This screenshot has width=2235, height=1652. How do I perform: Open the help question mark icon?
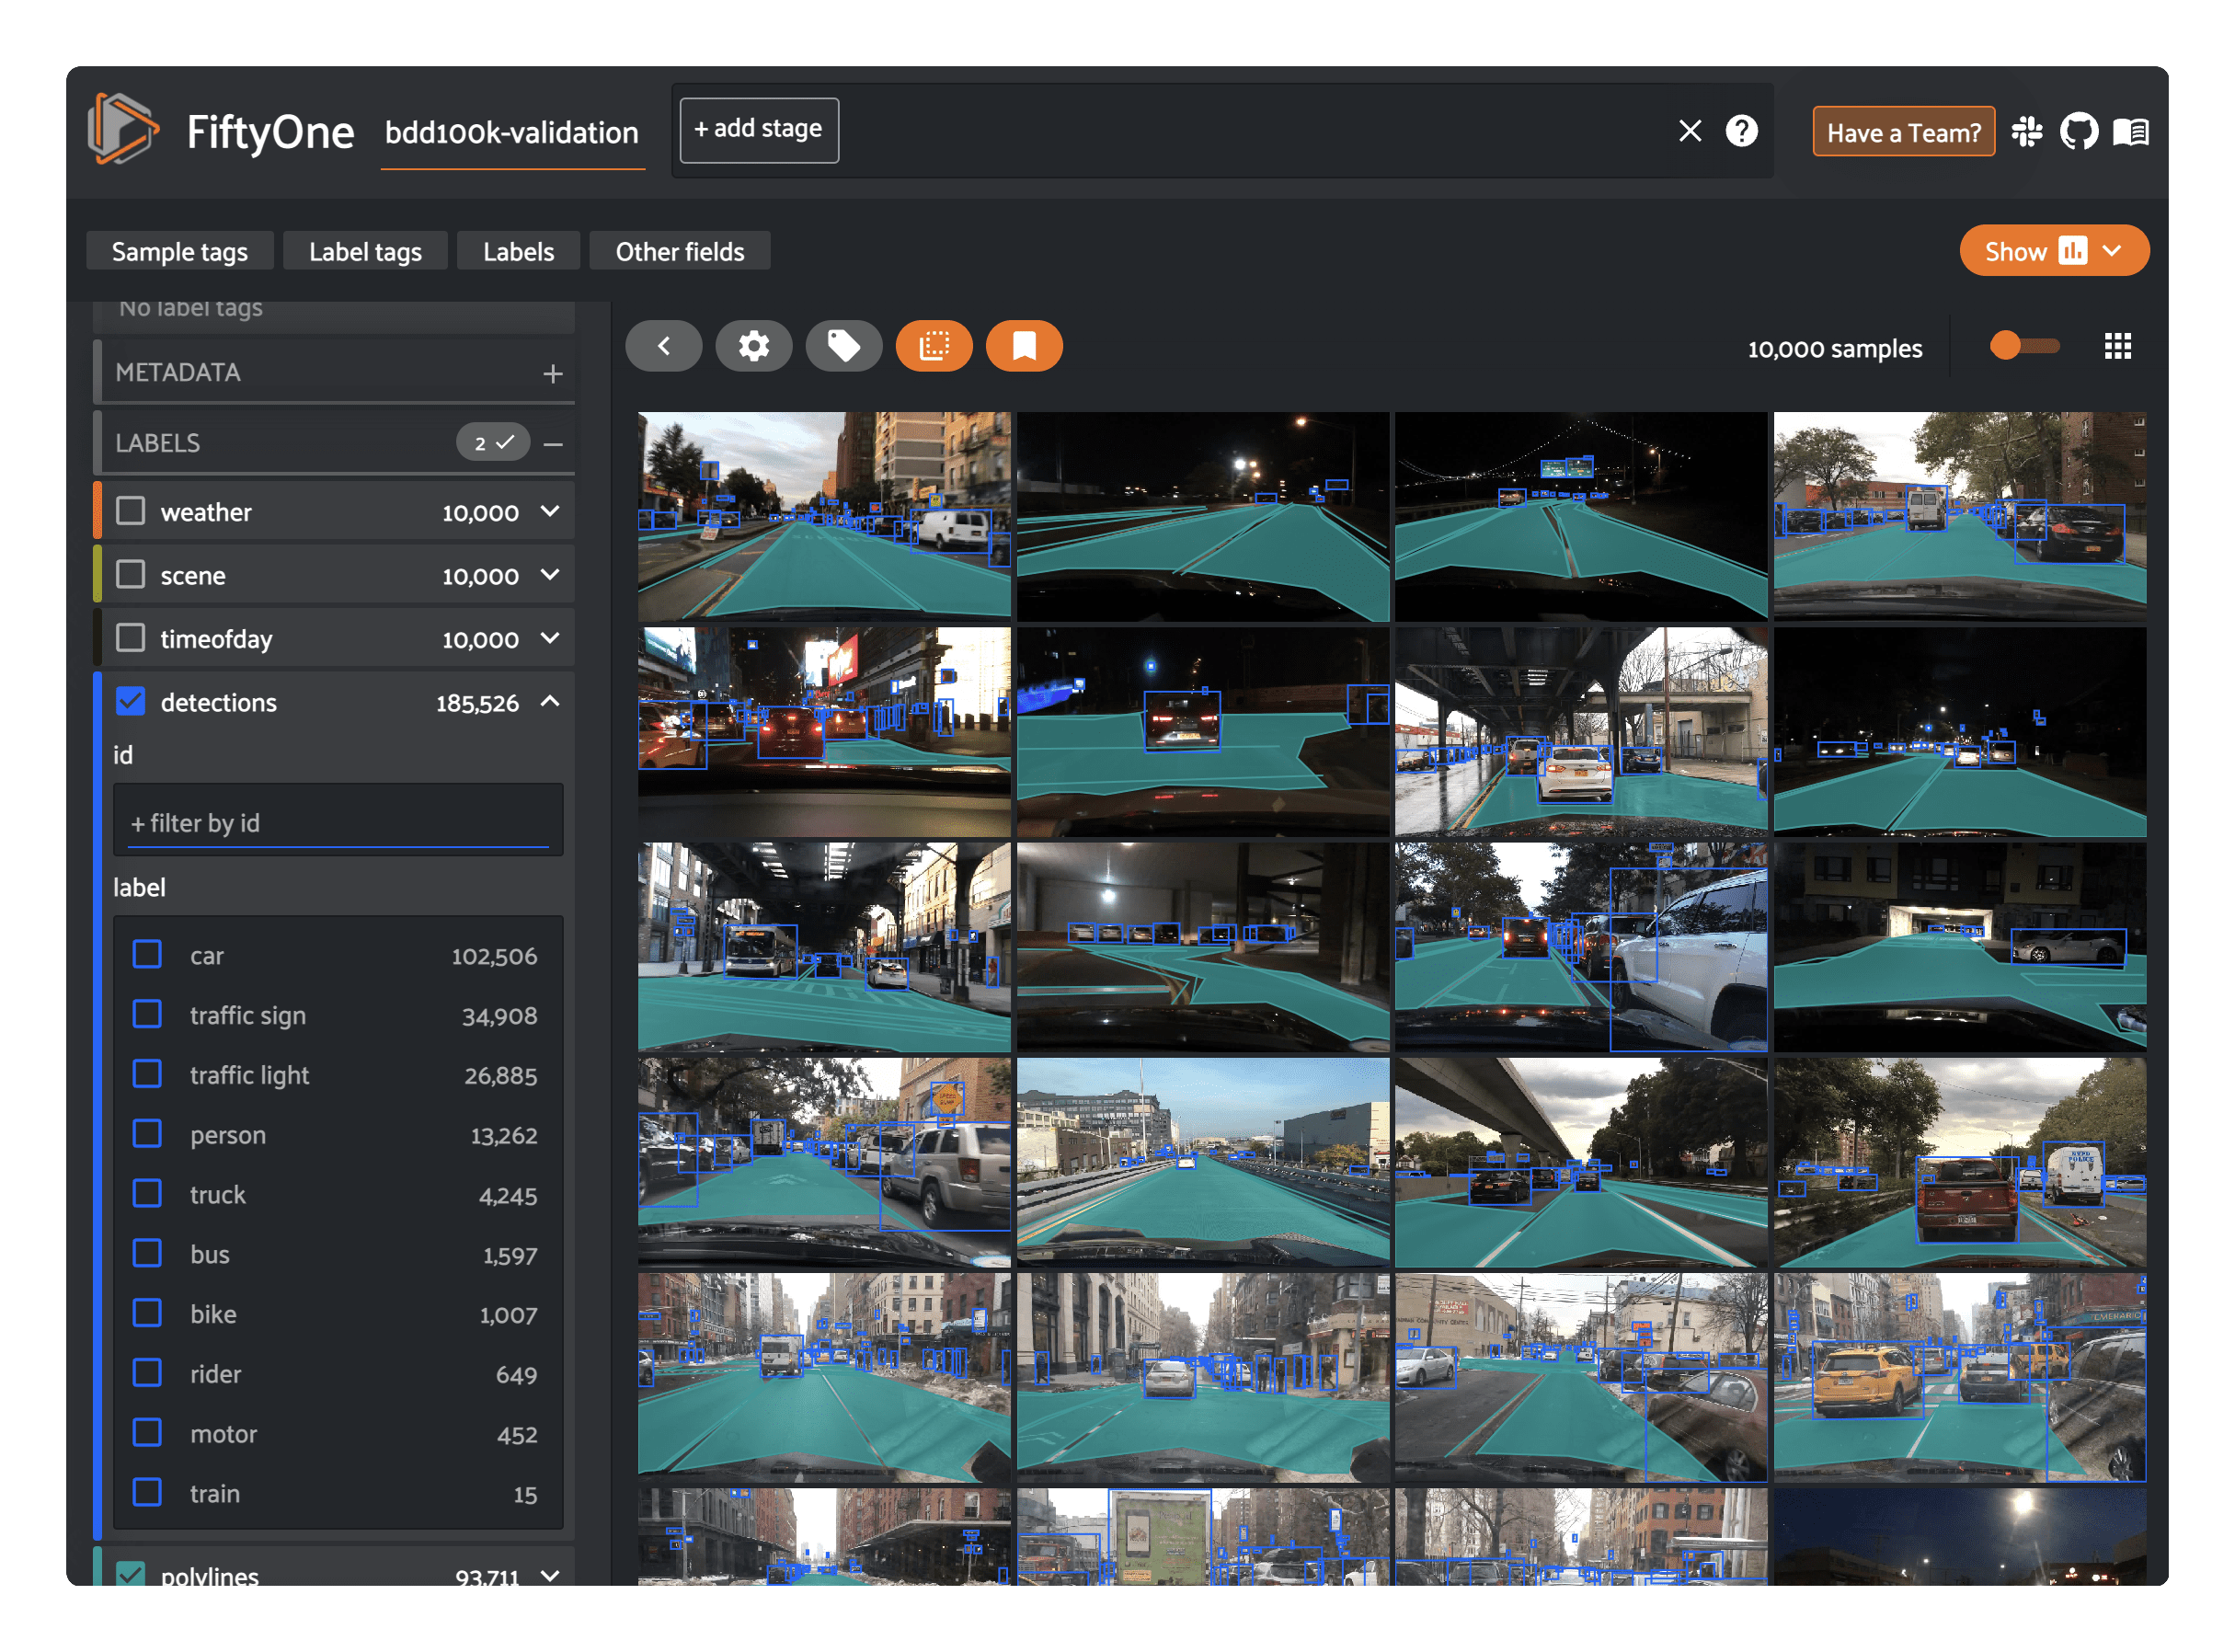[x=1741, y=131]
